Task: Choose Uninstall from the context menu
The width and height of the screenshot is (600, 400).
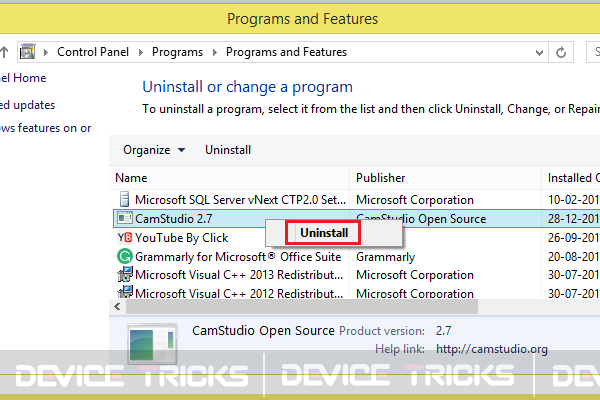Action: point(324,233)
